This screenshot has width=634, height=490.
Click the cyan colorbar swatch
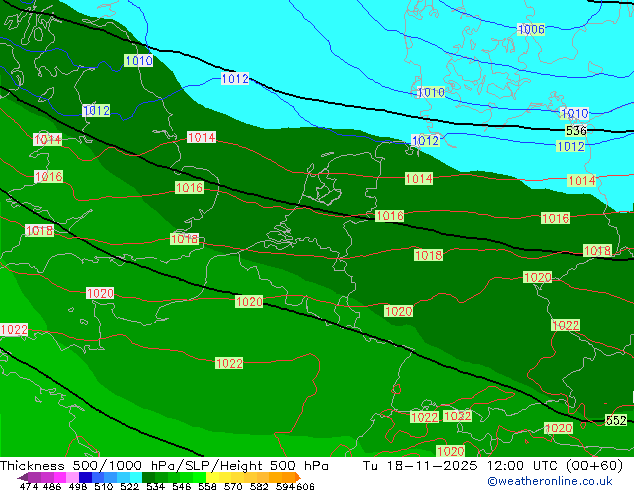[136, 477]
